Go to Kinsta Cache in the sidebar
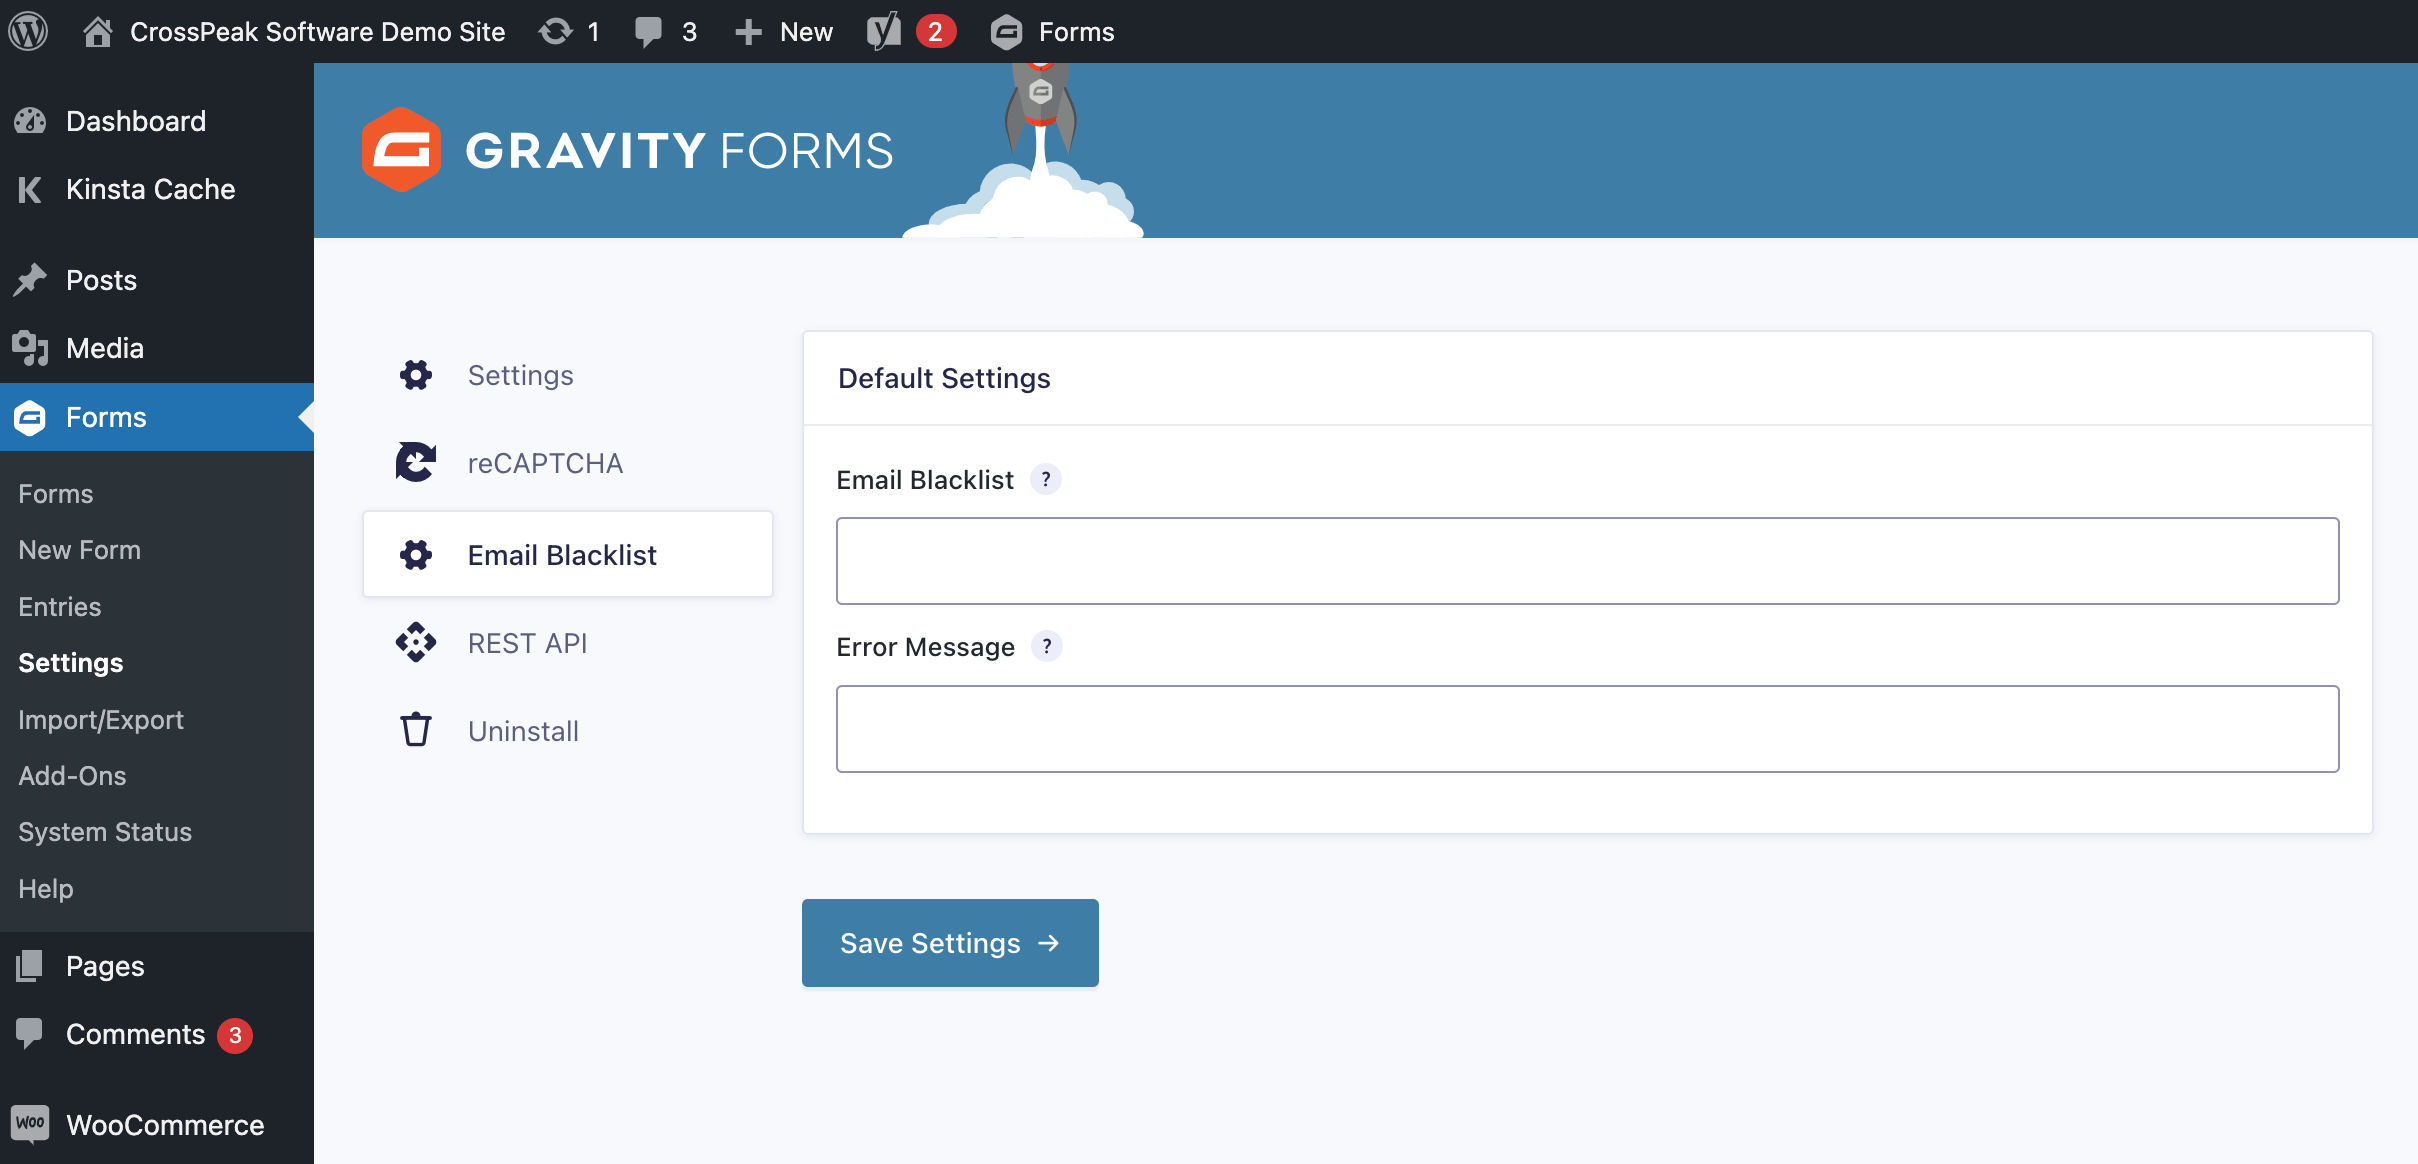 click(150, 189)
